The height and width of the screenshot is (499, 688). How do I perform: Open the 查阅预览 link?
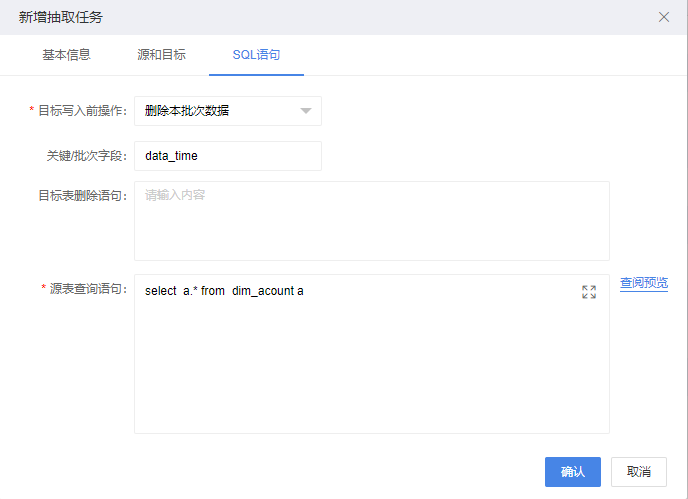pyautogui.click(x=644, y=283)
